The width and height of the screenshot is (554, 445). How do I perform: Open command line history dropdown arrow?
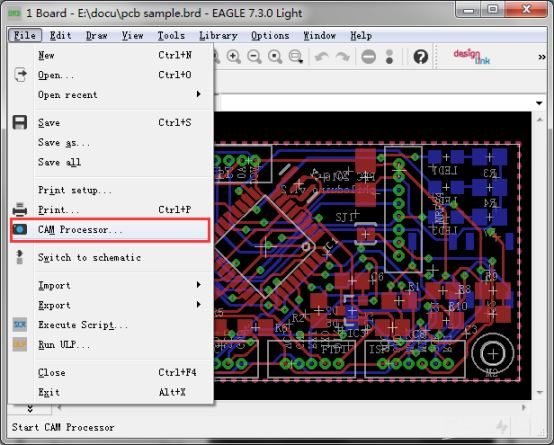[x=539, y=103]
